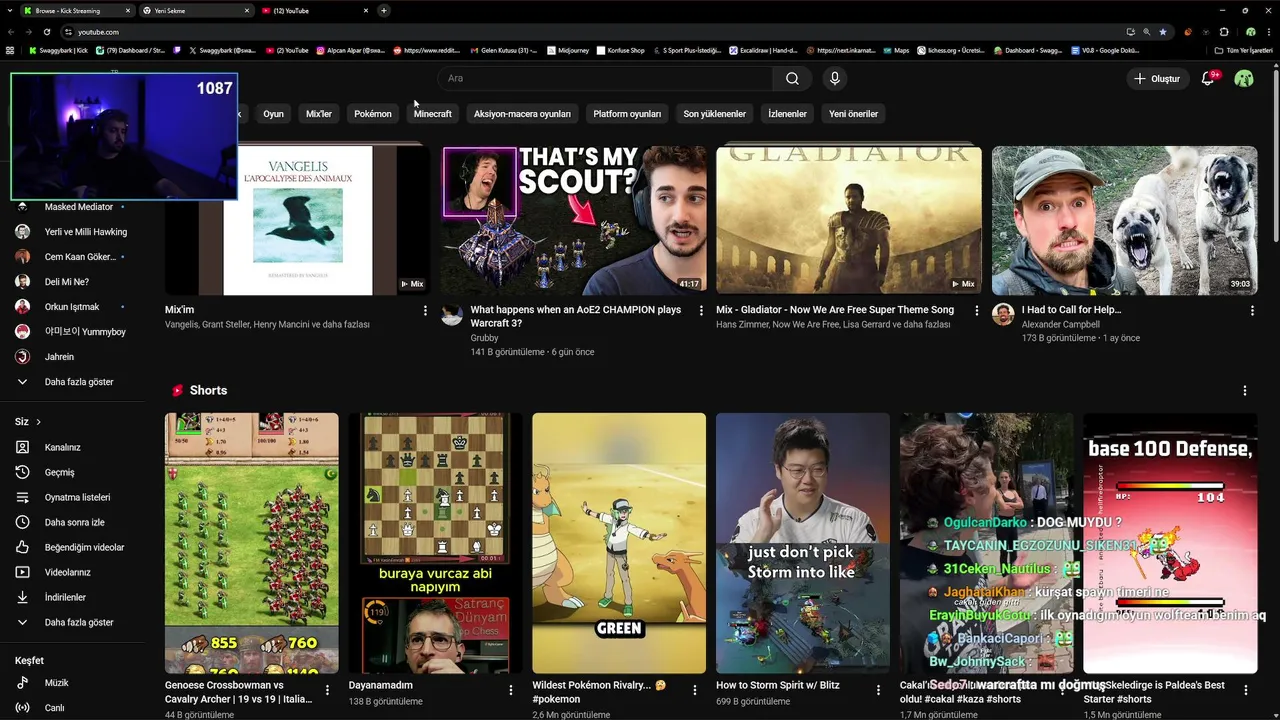
Task: Click the YouTube search input field
Action: 605,78
